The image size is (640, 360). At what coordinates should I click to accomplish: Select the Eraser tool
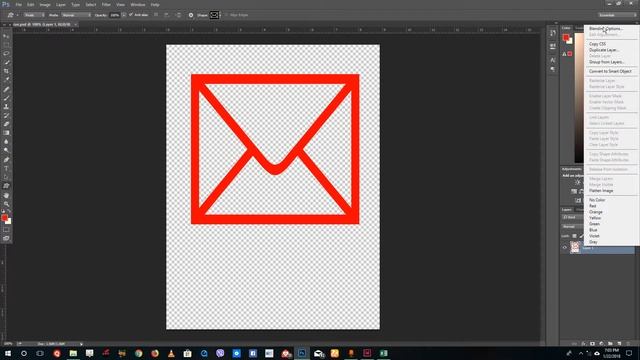pyautogui.click(x=6, y=124)
